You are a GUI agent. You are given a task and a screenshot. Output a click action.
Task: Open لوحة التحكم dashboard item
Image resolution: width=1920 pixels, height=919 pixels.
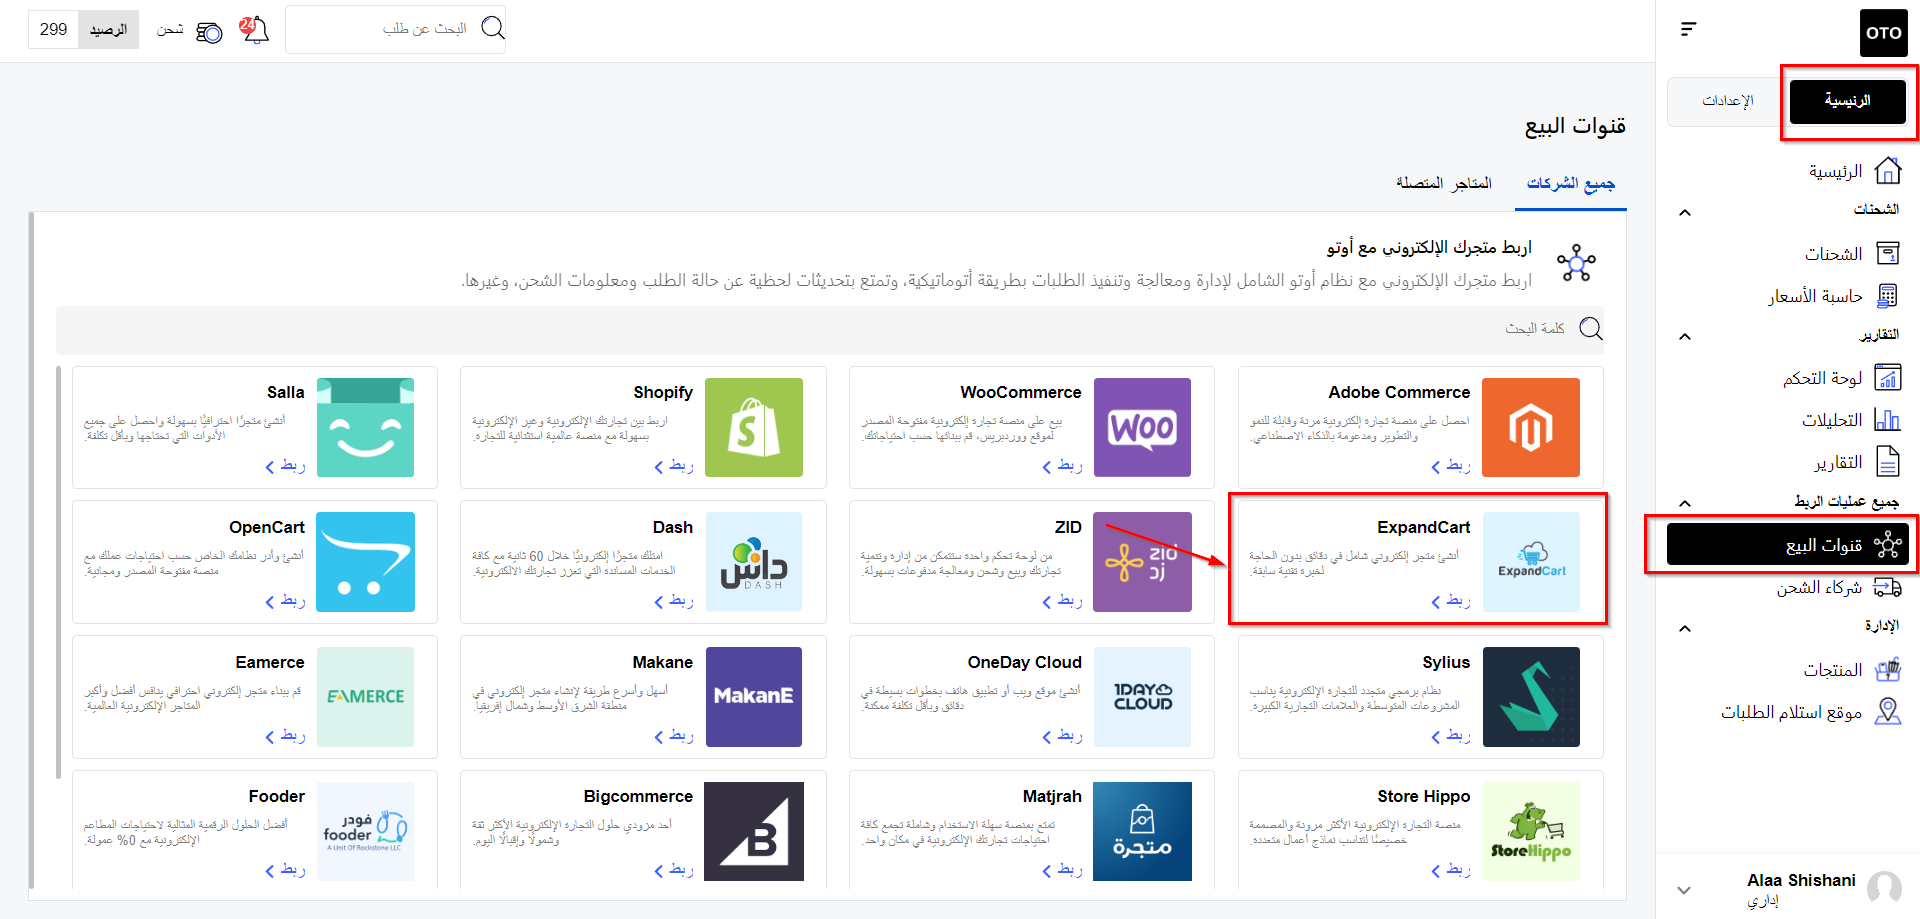coord(1840,378)
